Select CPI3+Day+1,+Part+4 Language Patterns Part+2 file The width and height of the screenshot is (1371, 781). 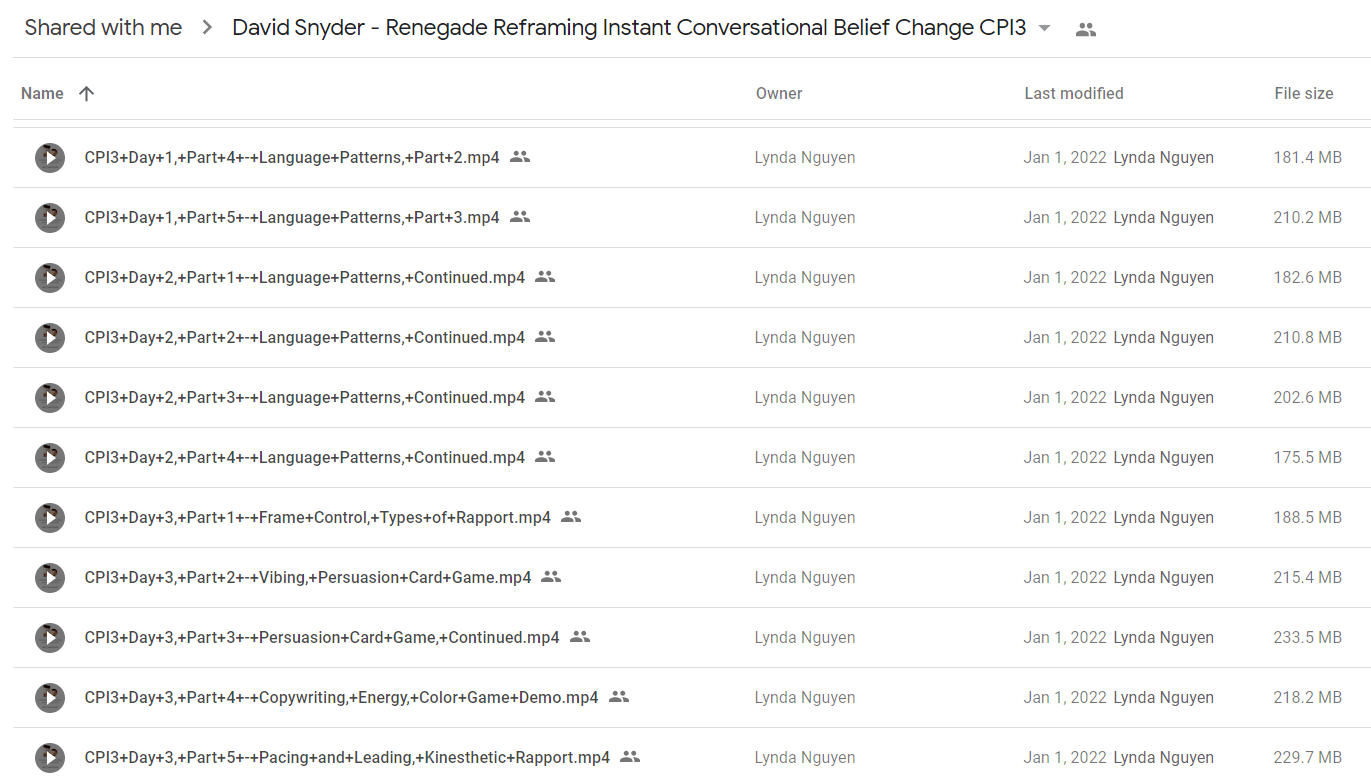tap(292, 158)
